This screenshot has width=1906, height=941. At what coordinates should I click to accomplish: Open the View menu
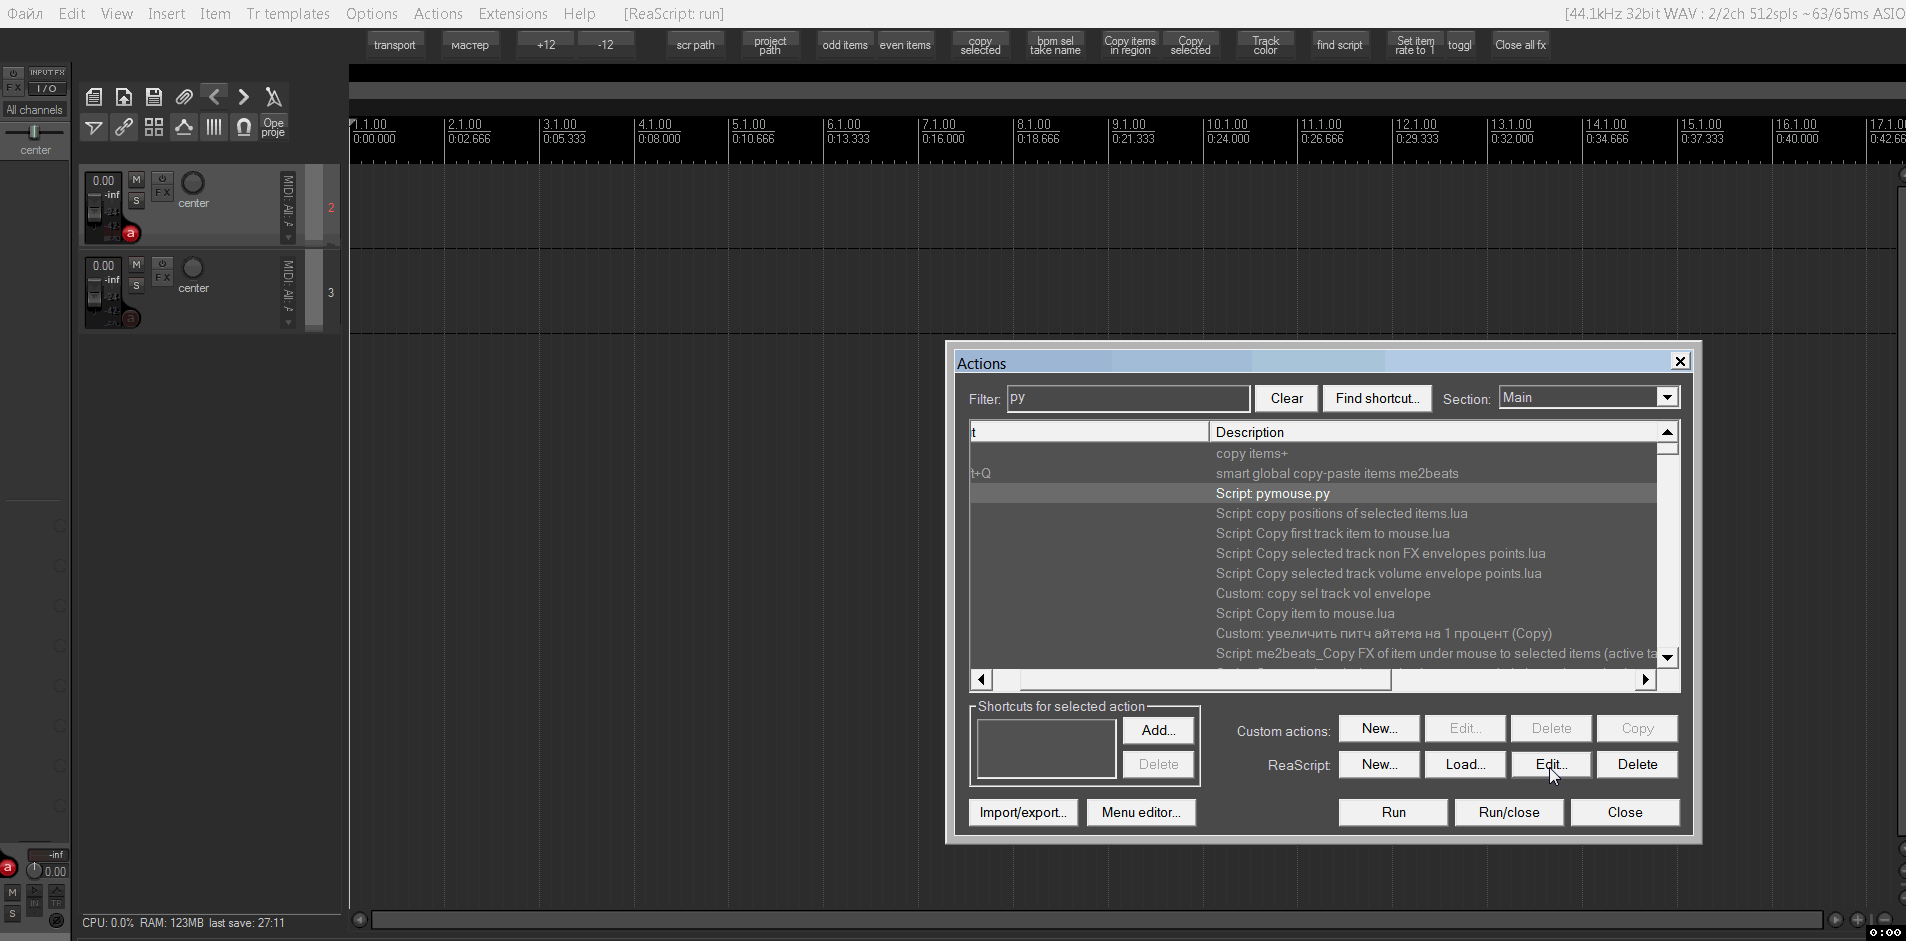pos(116,14)
